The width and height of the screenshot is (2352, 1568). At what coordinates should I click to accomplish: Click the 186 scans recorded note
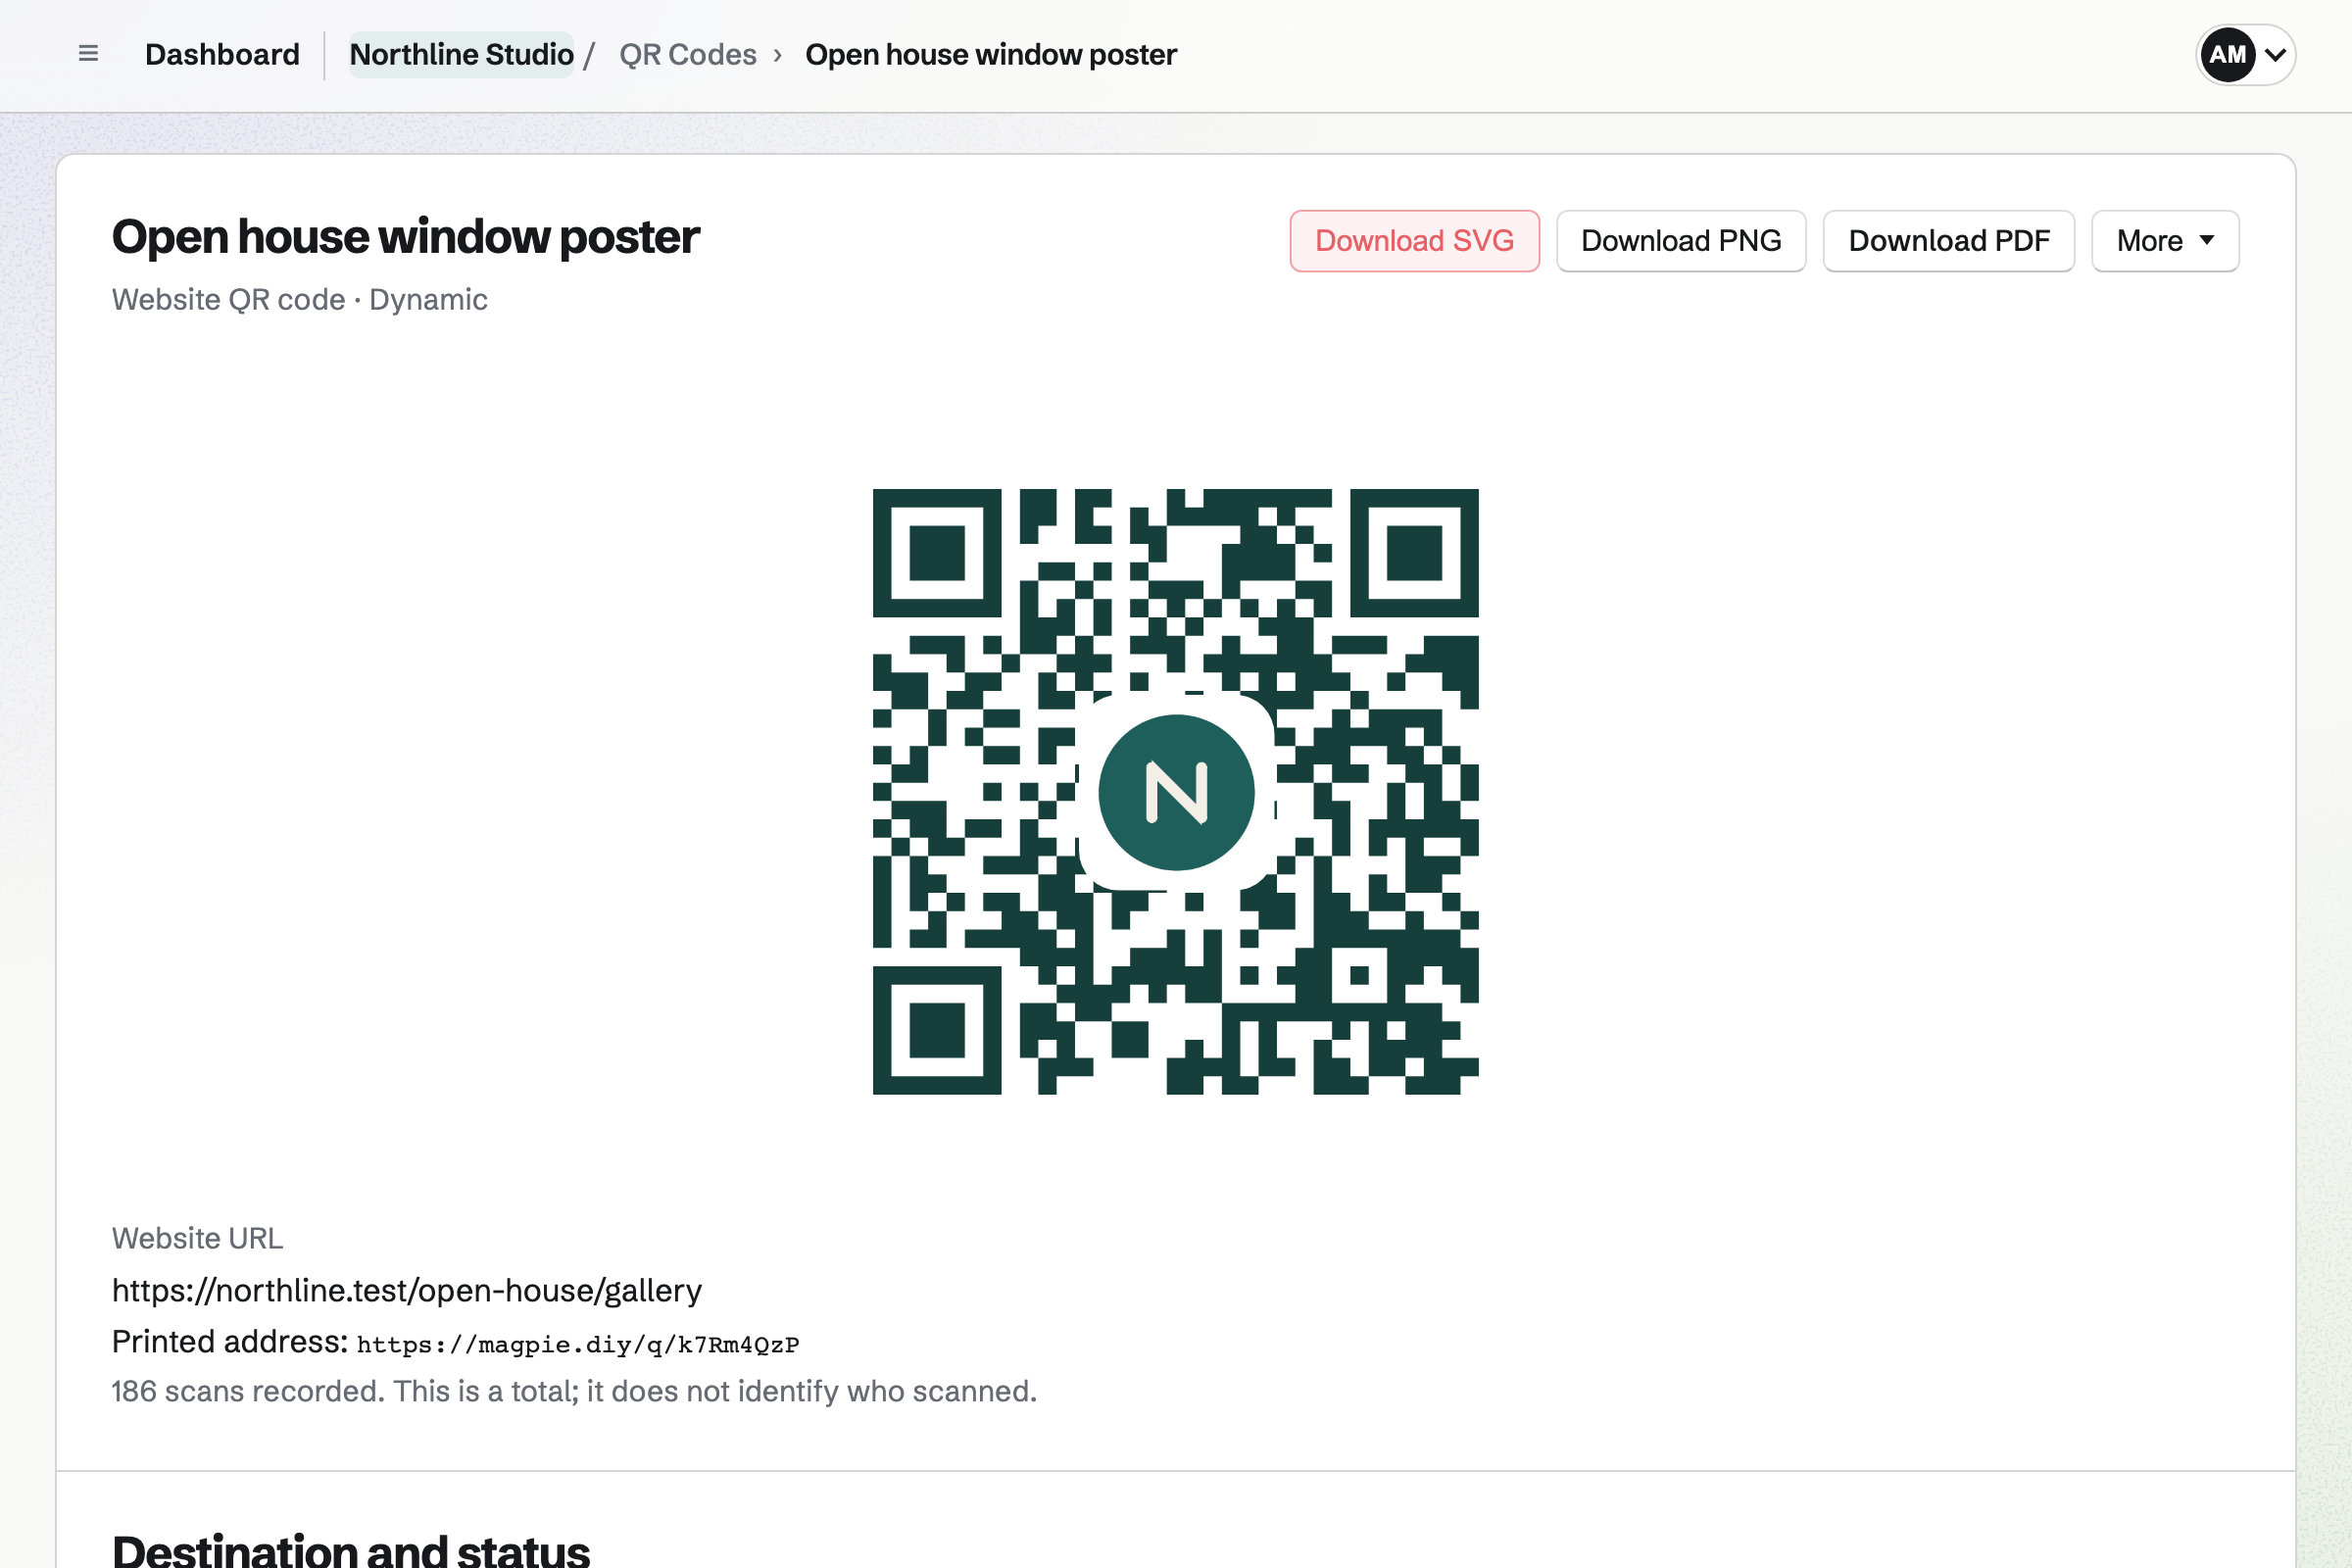574,1391
